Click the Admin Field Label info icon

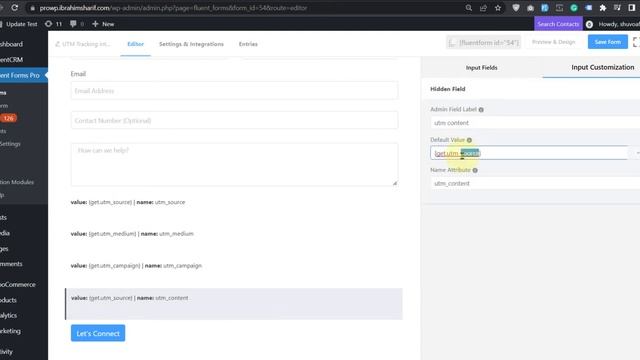481,109
